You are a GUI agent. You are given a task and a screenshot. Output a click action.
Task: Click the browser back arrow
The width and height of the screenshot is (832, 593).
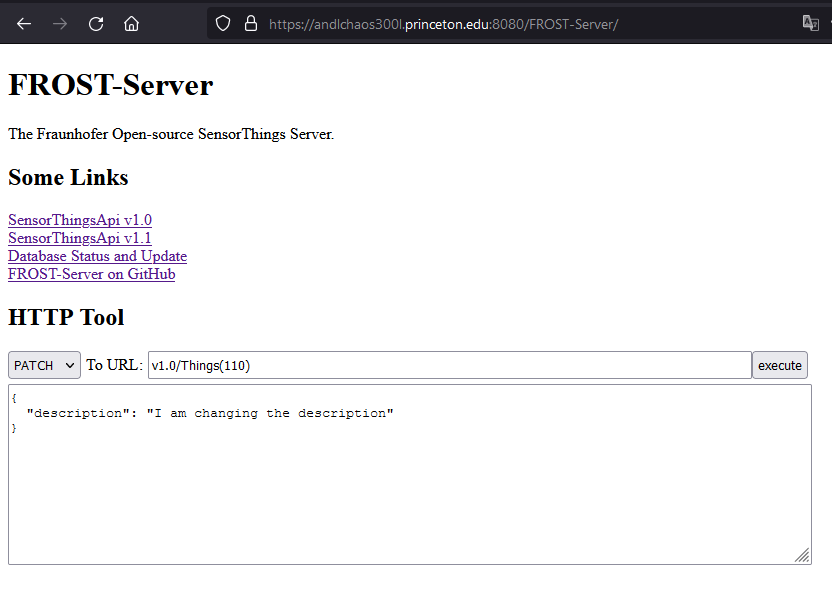tap(24, 24)
